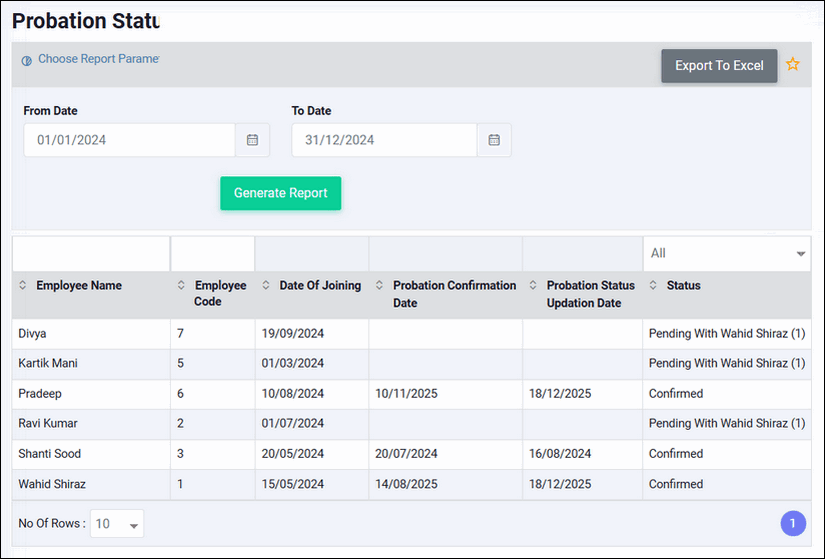The width and height of the screenshot is (825, 559).
Task: Click the To Date input field
Action: click(384, 140)
